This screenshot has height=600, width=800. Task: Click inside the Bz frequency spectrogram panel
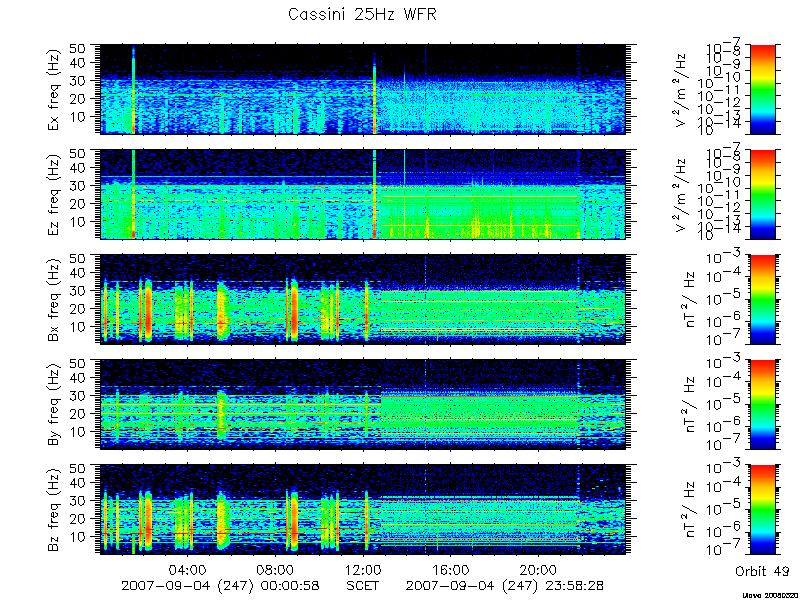tap(362, 509)
